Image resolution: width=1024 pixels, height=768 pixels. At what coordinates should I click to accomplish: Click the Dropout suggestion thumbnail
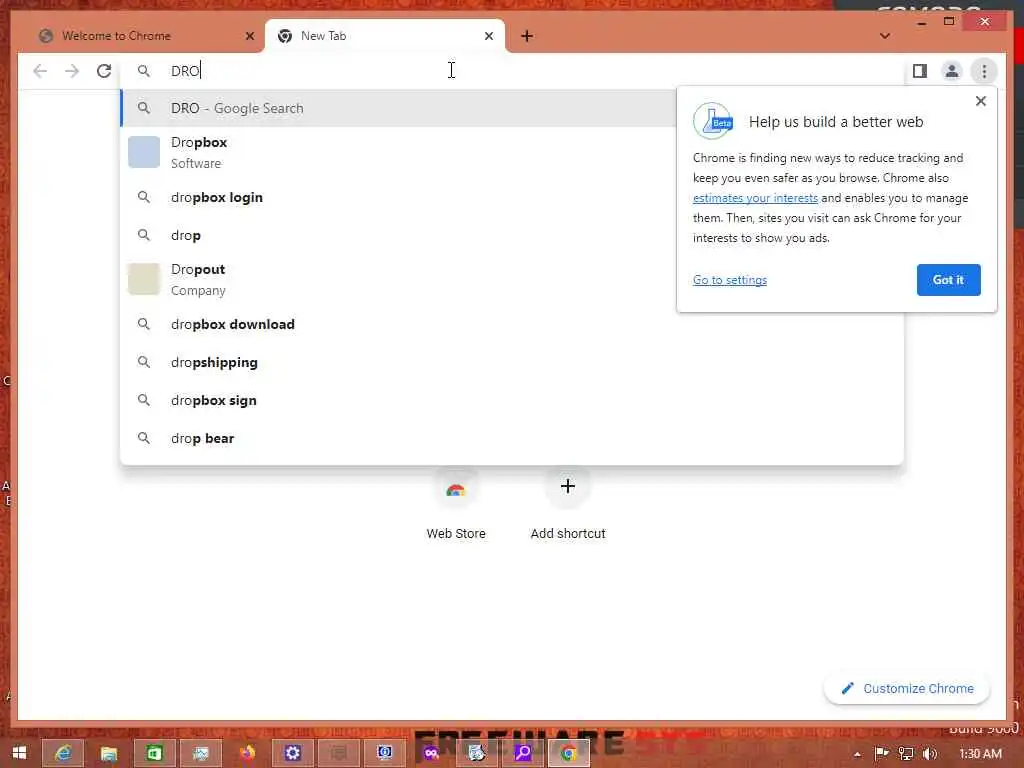(x=144, y=280)
